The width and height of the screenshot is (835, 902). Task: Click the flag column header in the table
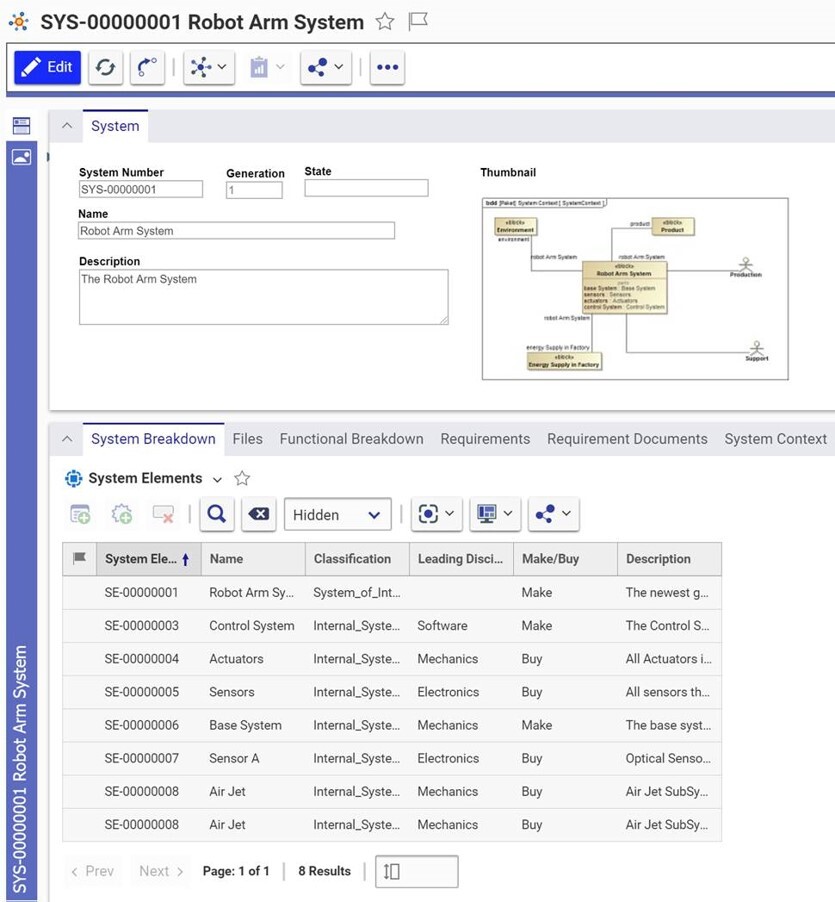[x=80, y=559]
